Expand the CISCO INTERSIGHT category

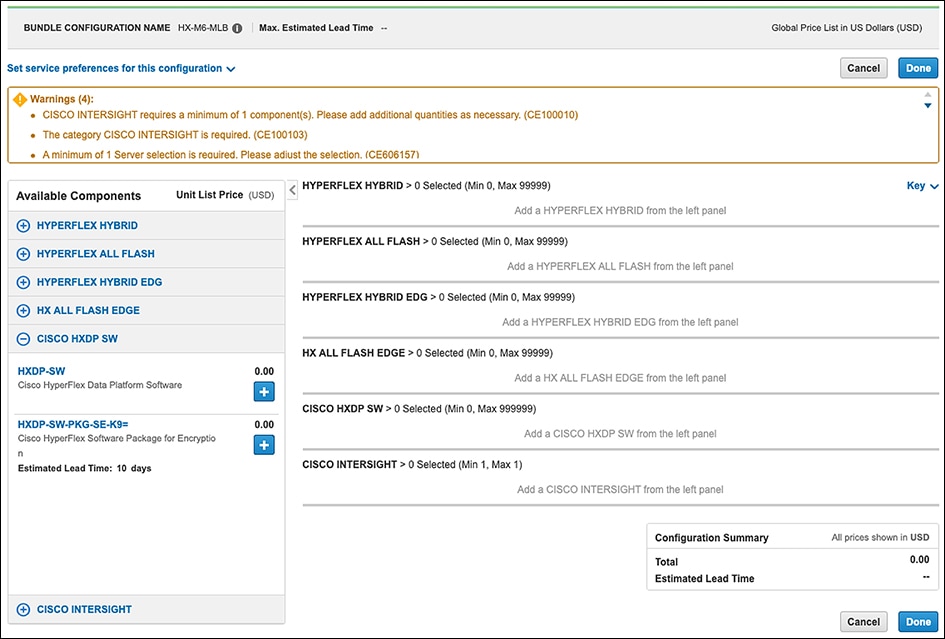tap(24, 609)
